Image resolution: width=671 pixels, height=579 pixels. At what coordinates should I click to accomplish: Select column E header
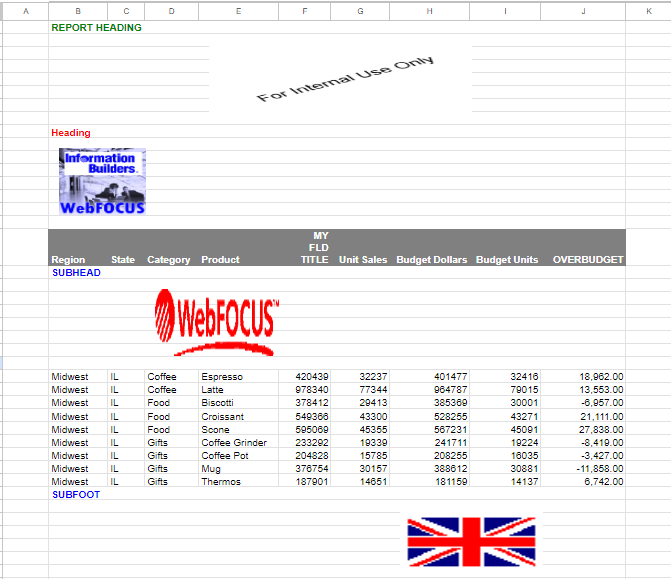[x=238, y=12]
